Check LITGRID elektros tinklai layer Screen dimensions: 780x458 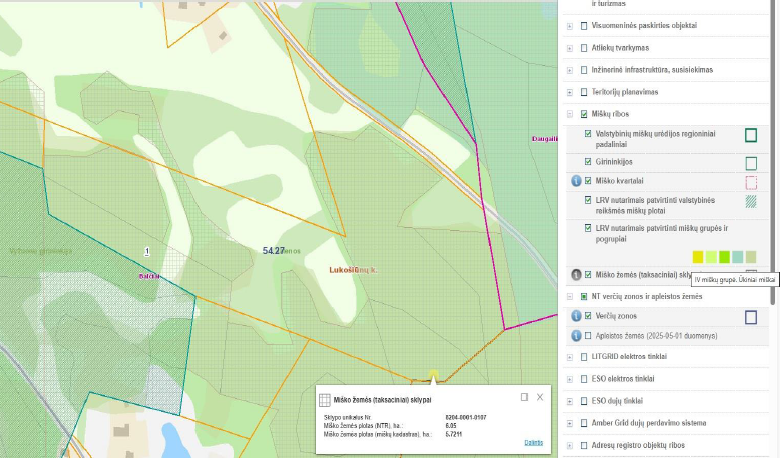coord(584,357)
